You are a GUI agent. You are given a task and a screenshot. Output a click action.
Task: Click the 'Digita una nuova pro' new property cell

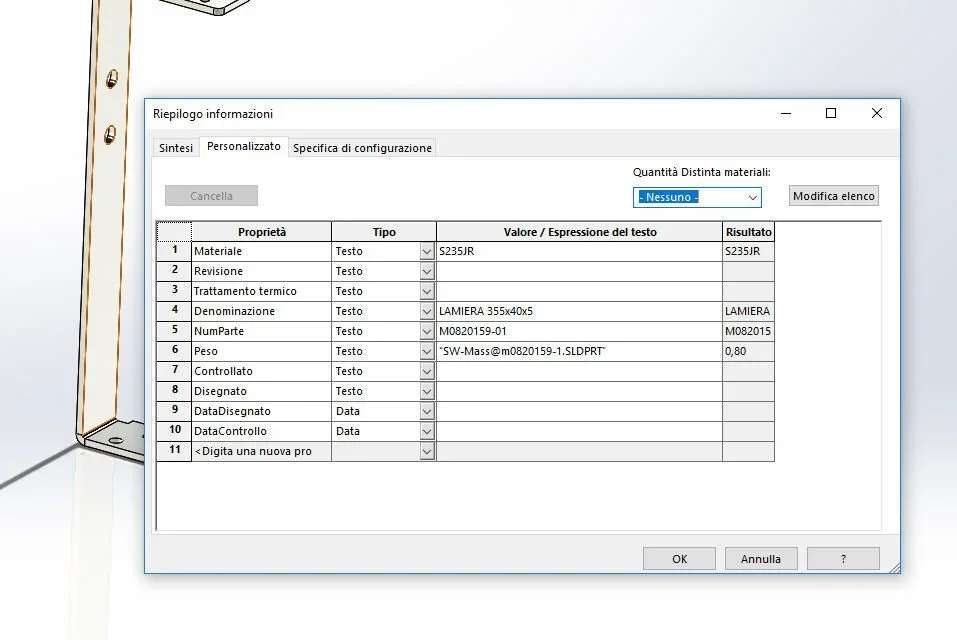(261, 451)
